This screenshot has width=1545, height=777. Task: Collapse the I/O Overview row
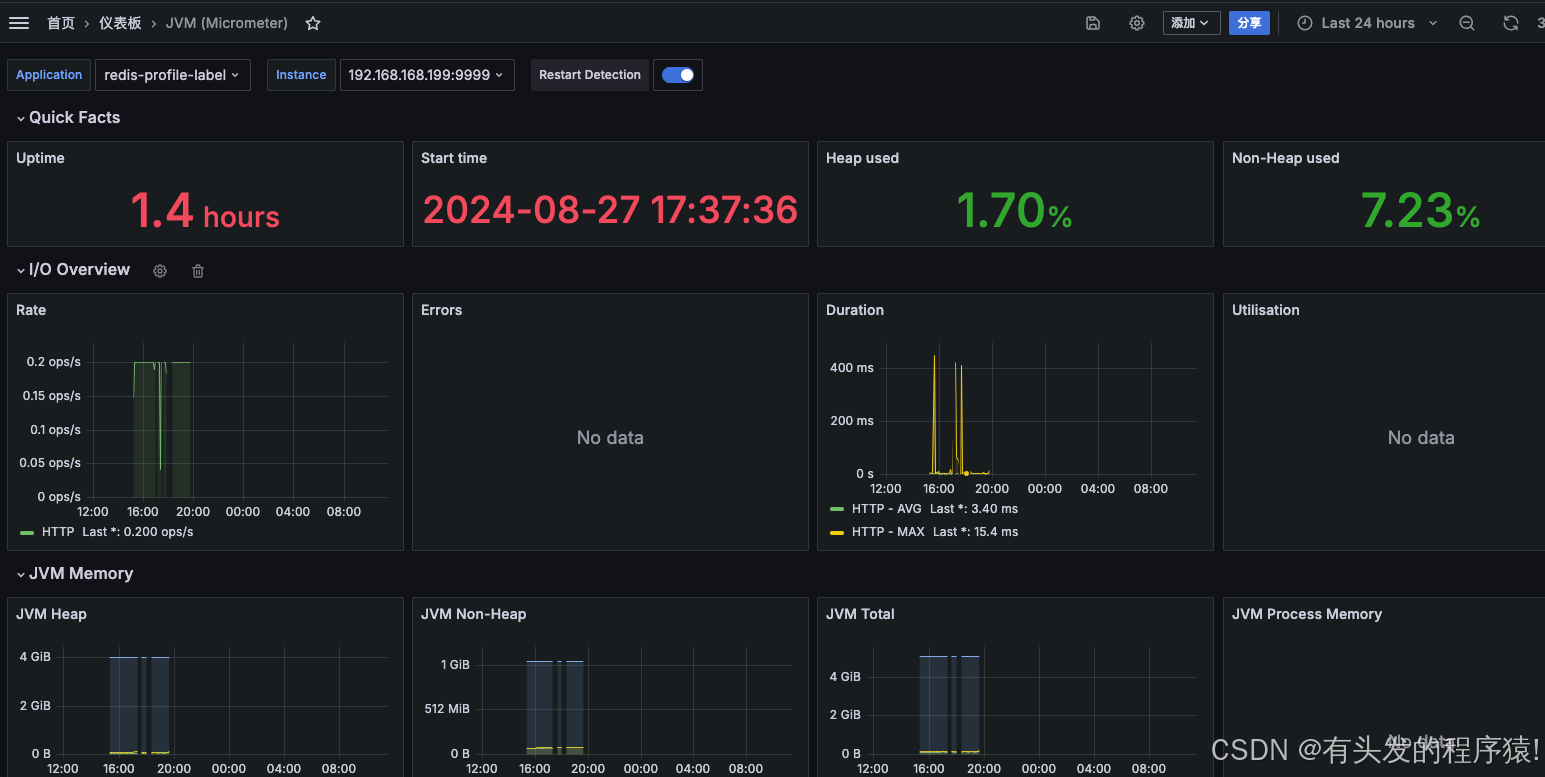(x=73, y=270)
